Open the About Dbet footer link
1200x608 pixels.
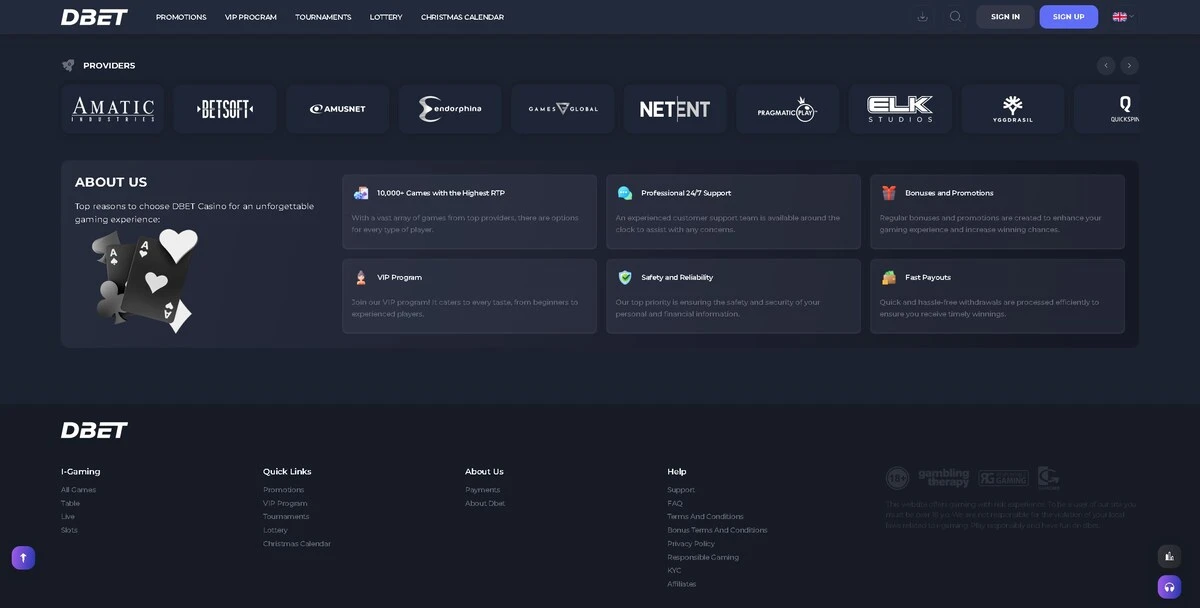pyautogui.click(x=485, y=503)
